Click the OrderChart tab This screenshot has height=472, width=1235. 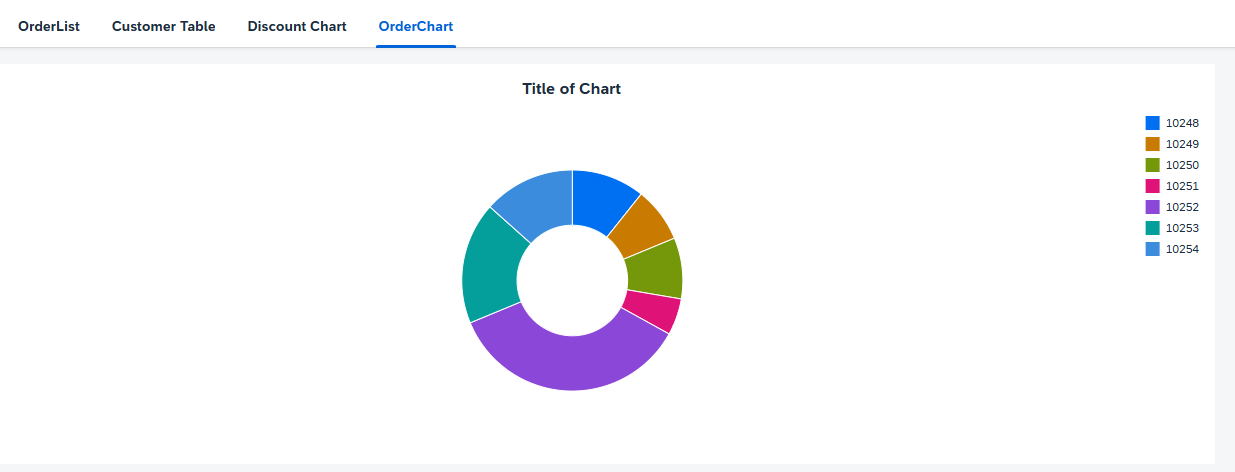coord(416,27)
